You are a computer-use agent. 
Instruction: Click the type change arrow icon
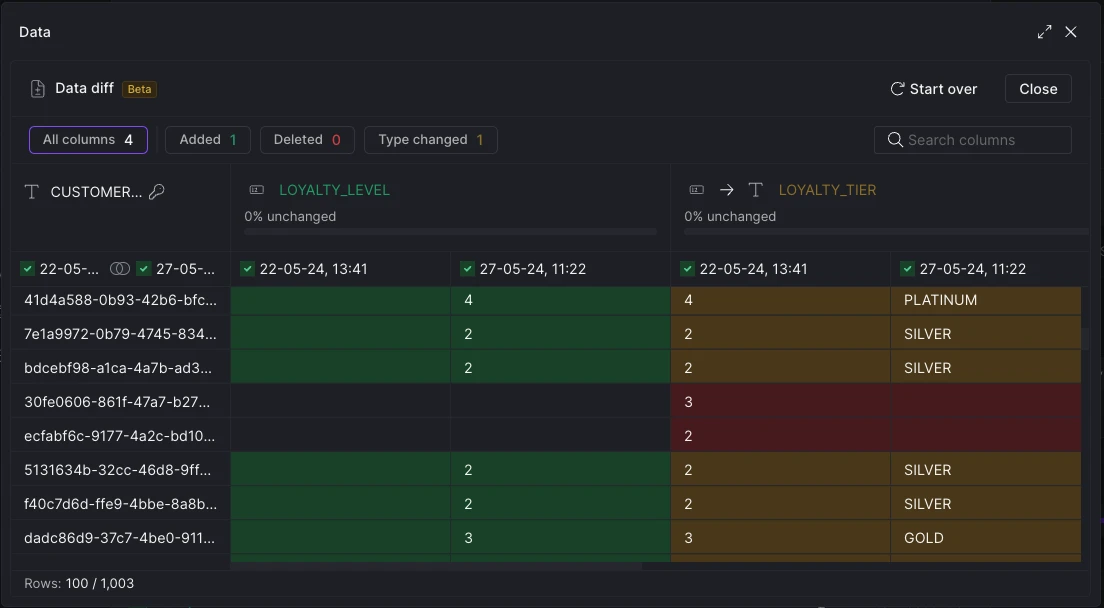pyautogui.click(x=727, y=190)
